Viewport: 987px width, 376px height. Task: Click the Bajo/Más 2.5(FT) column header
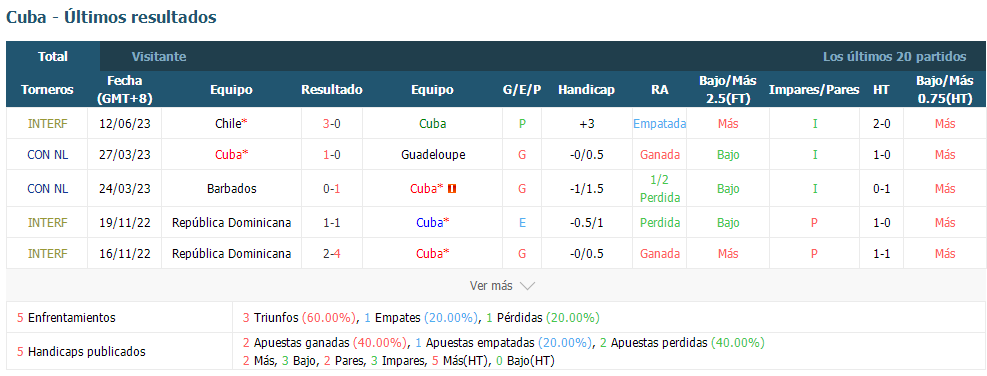click(728, 90)
